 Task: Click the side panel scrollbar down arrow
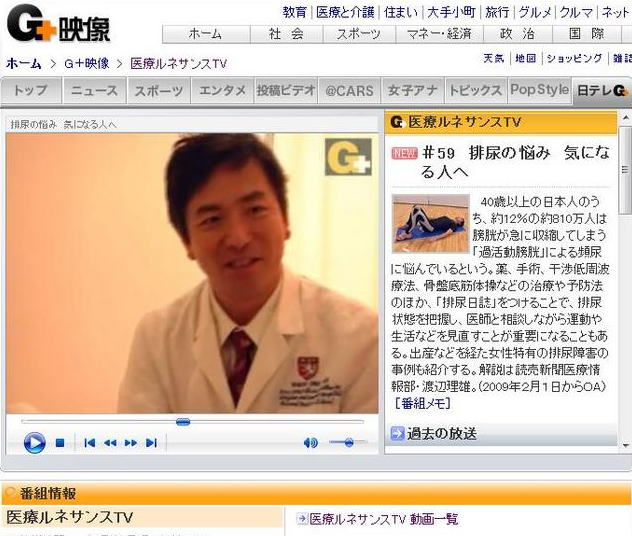point(626,445)
